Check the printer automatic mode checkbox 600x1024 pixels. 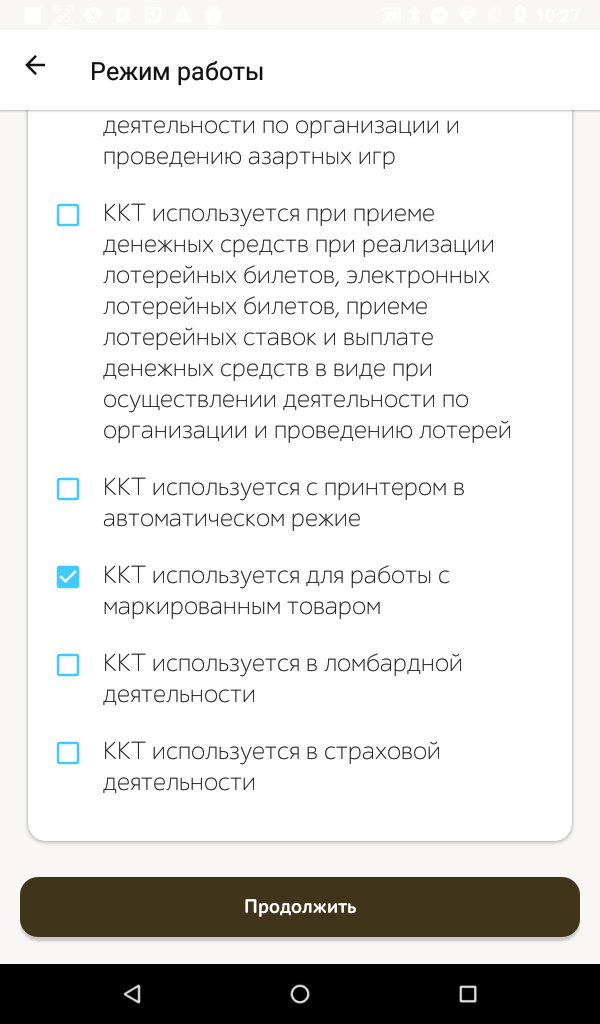[68, 489]
